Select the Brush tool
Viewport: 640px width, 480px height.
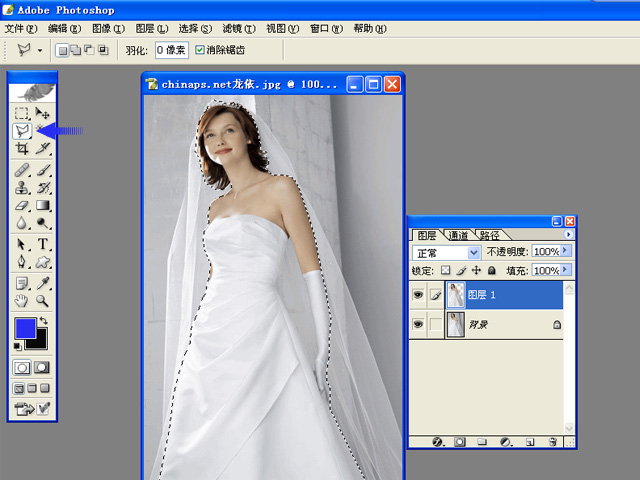click(x=42, y=170)
